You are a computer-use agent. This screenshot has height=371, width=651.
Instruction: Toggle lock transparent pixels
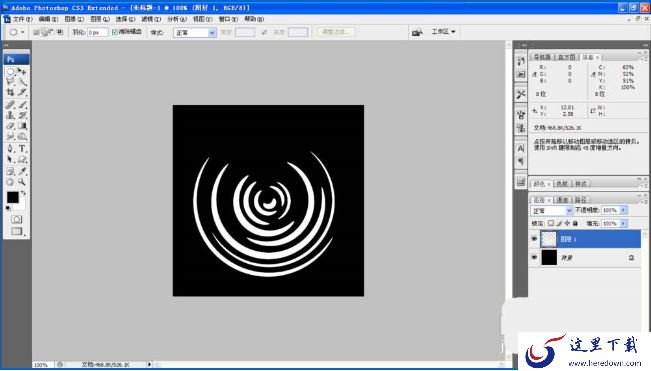[x=551, y=223]
